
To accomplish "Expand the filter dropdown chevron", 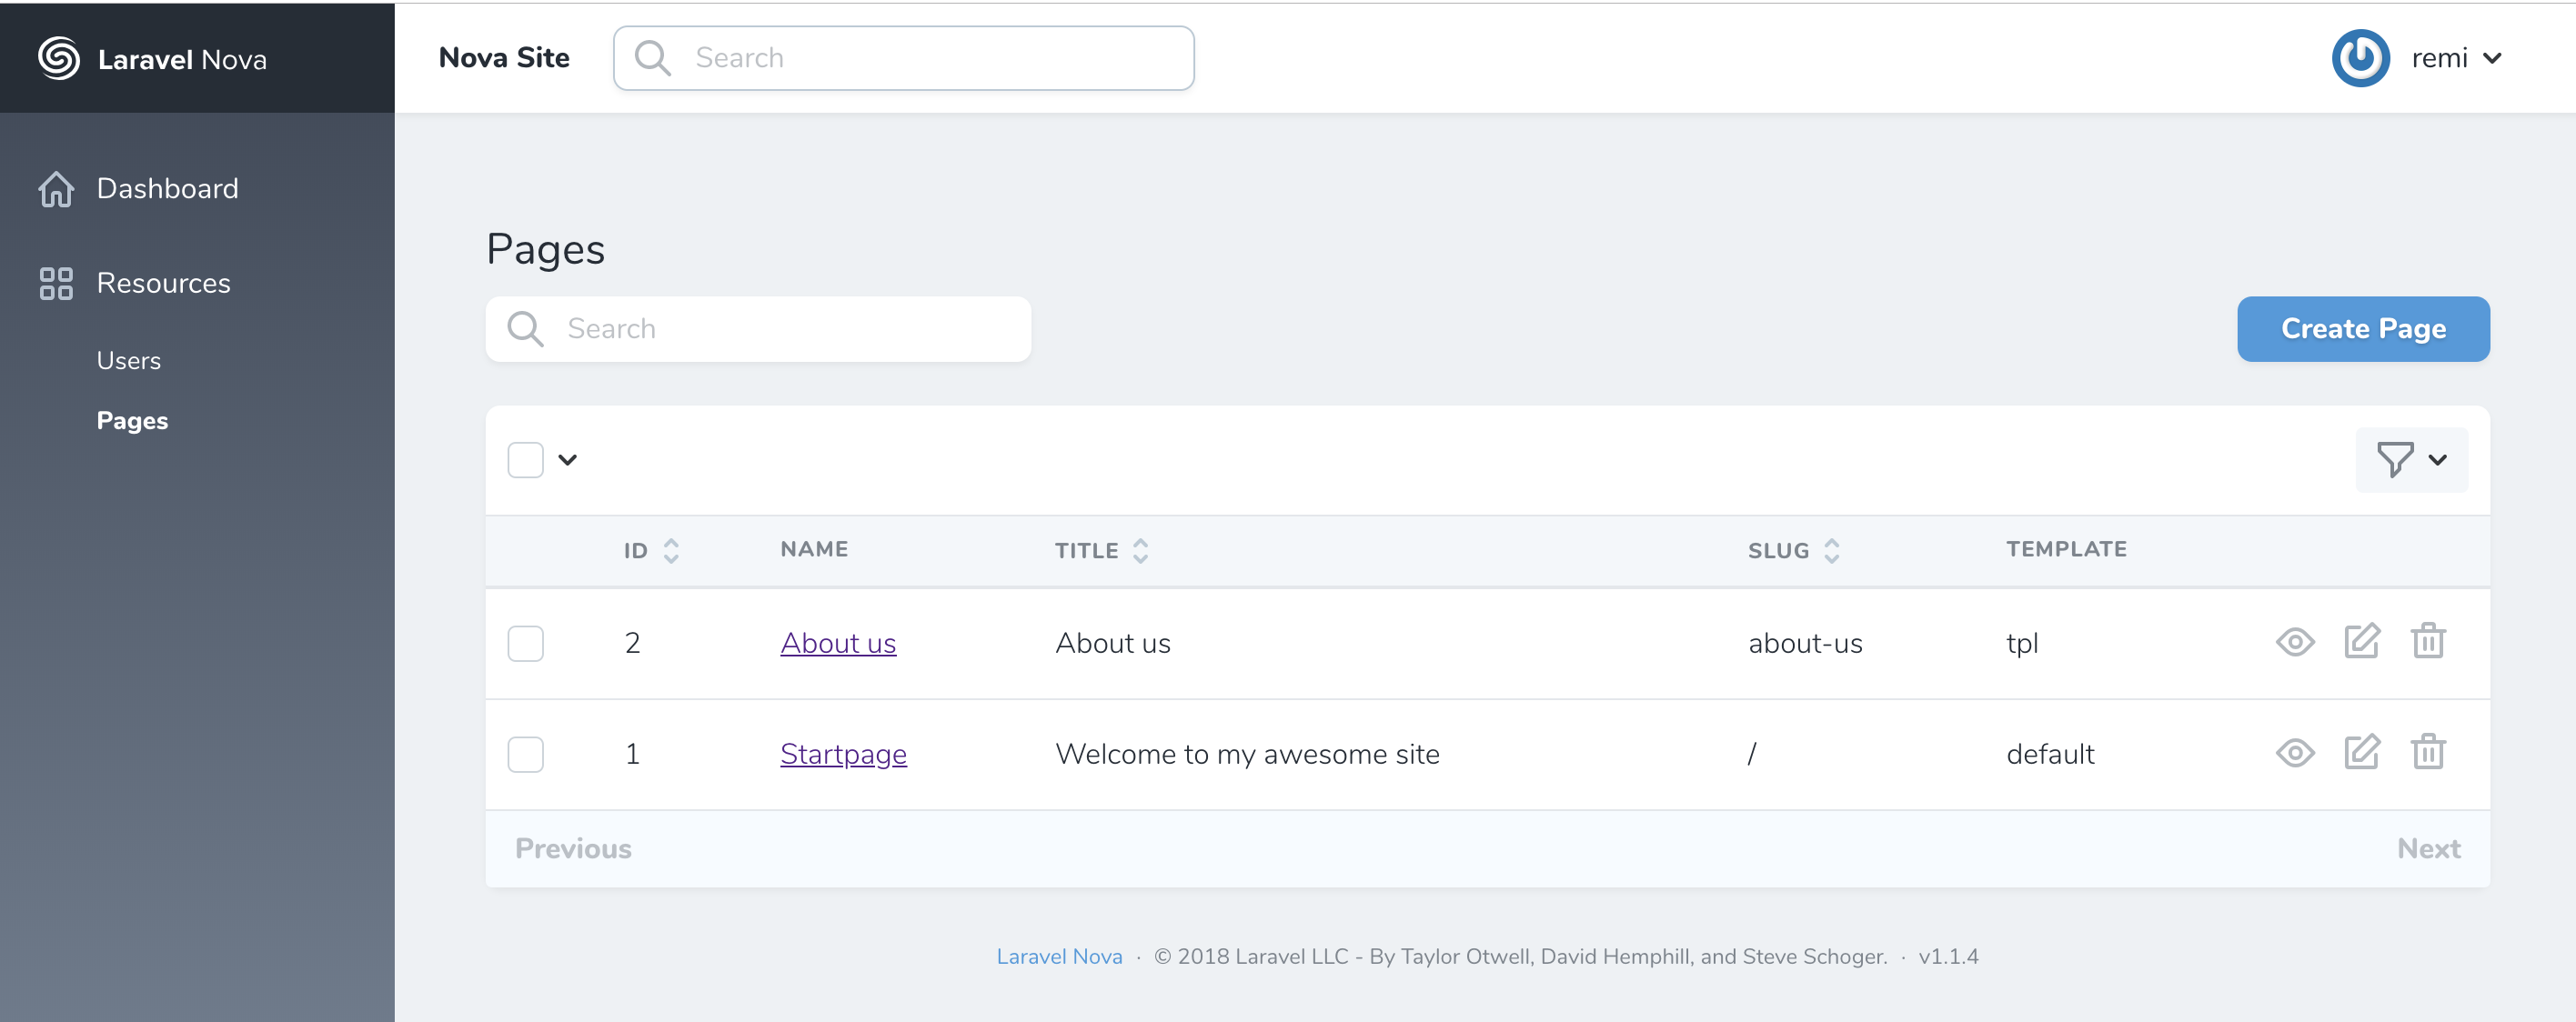I will tap(2438, 460).
